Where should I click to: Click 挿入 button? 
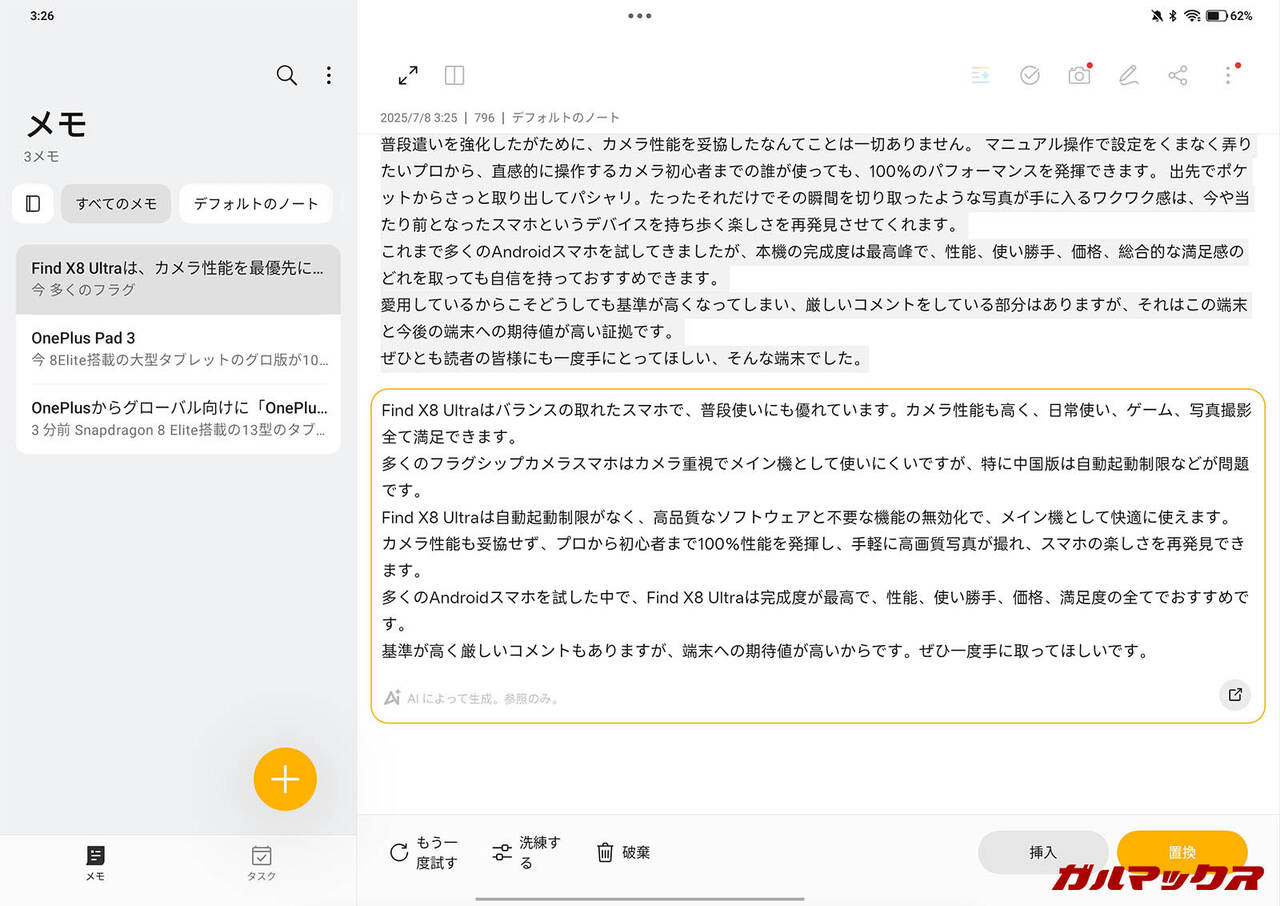(x=1042, y=852)
